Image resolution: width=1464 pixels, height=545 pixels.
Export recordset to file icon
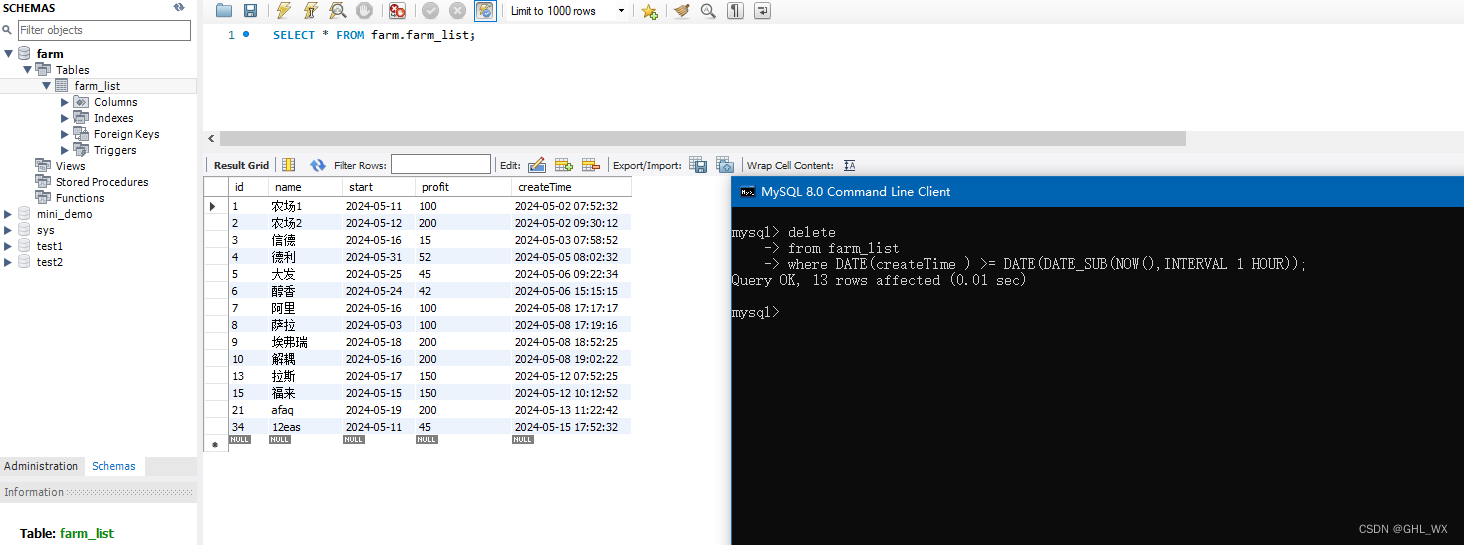coord(698,165)
